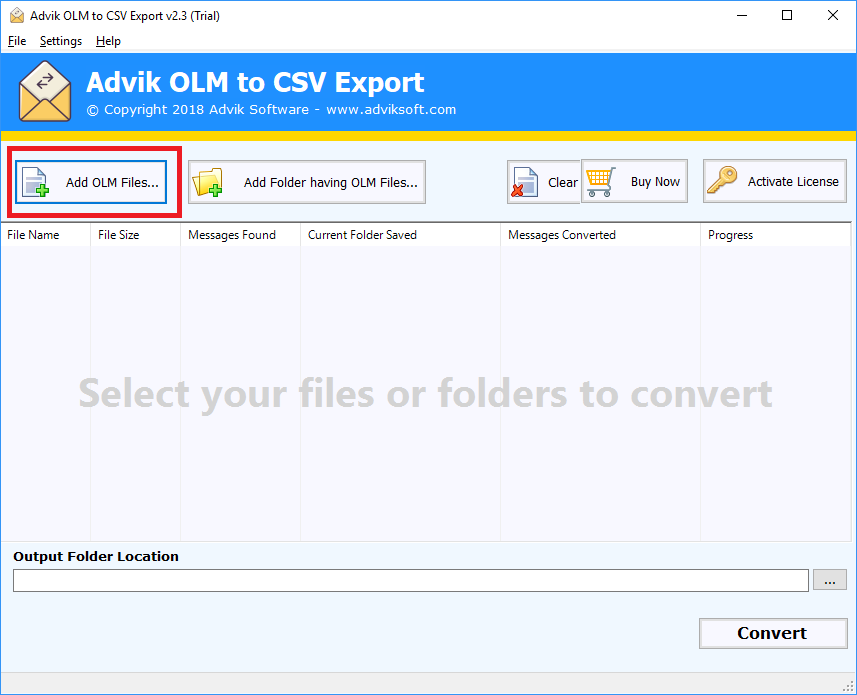Click the app icon in the title bar
857x695 pixels.
tap(17, 15)
